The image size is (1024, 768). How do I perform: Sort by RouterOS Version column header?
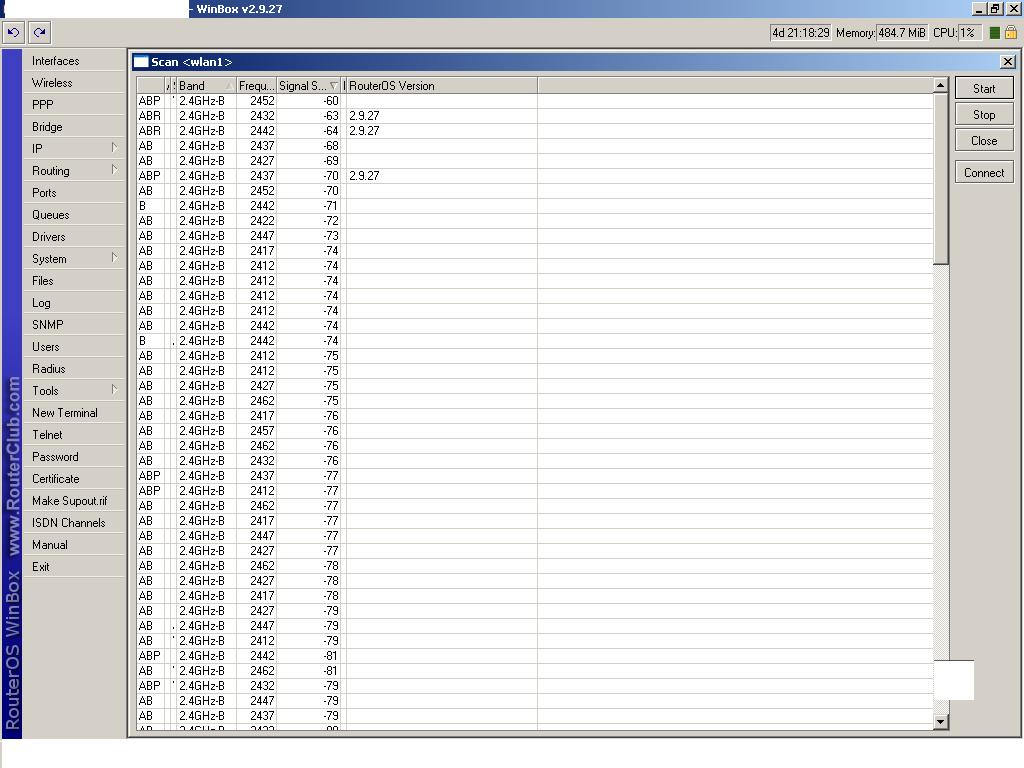[441, 86]
